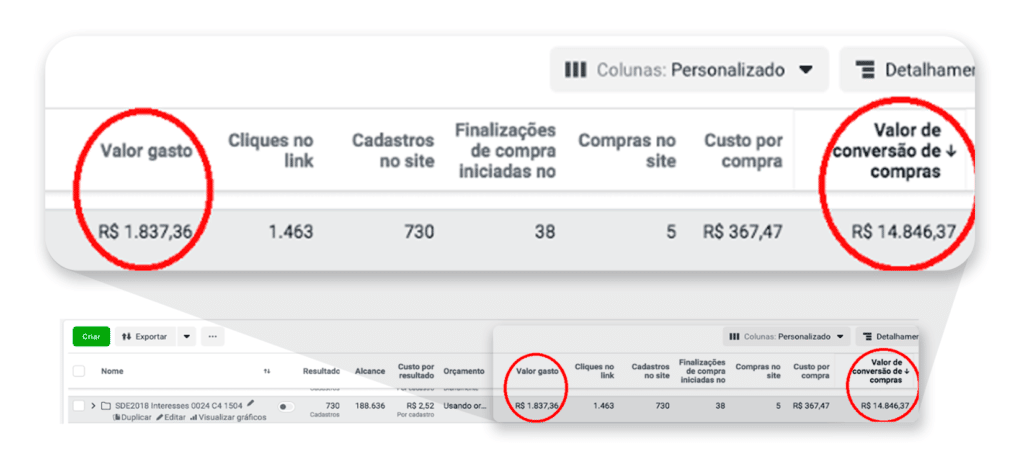
Task: Click the Exportar button
Action: [145, 337]
